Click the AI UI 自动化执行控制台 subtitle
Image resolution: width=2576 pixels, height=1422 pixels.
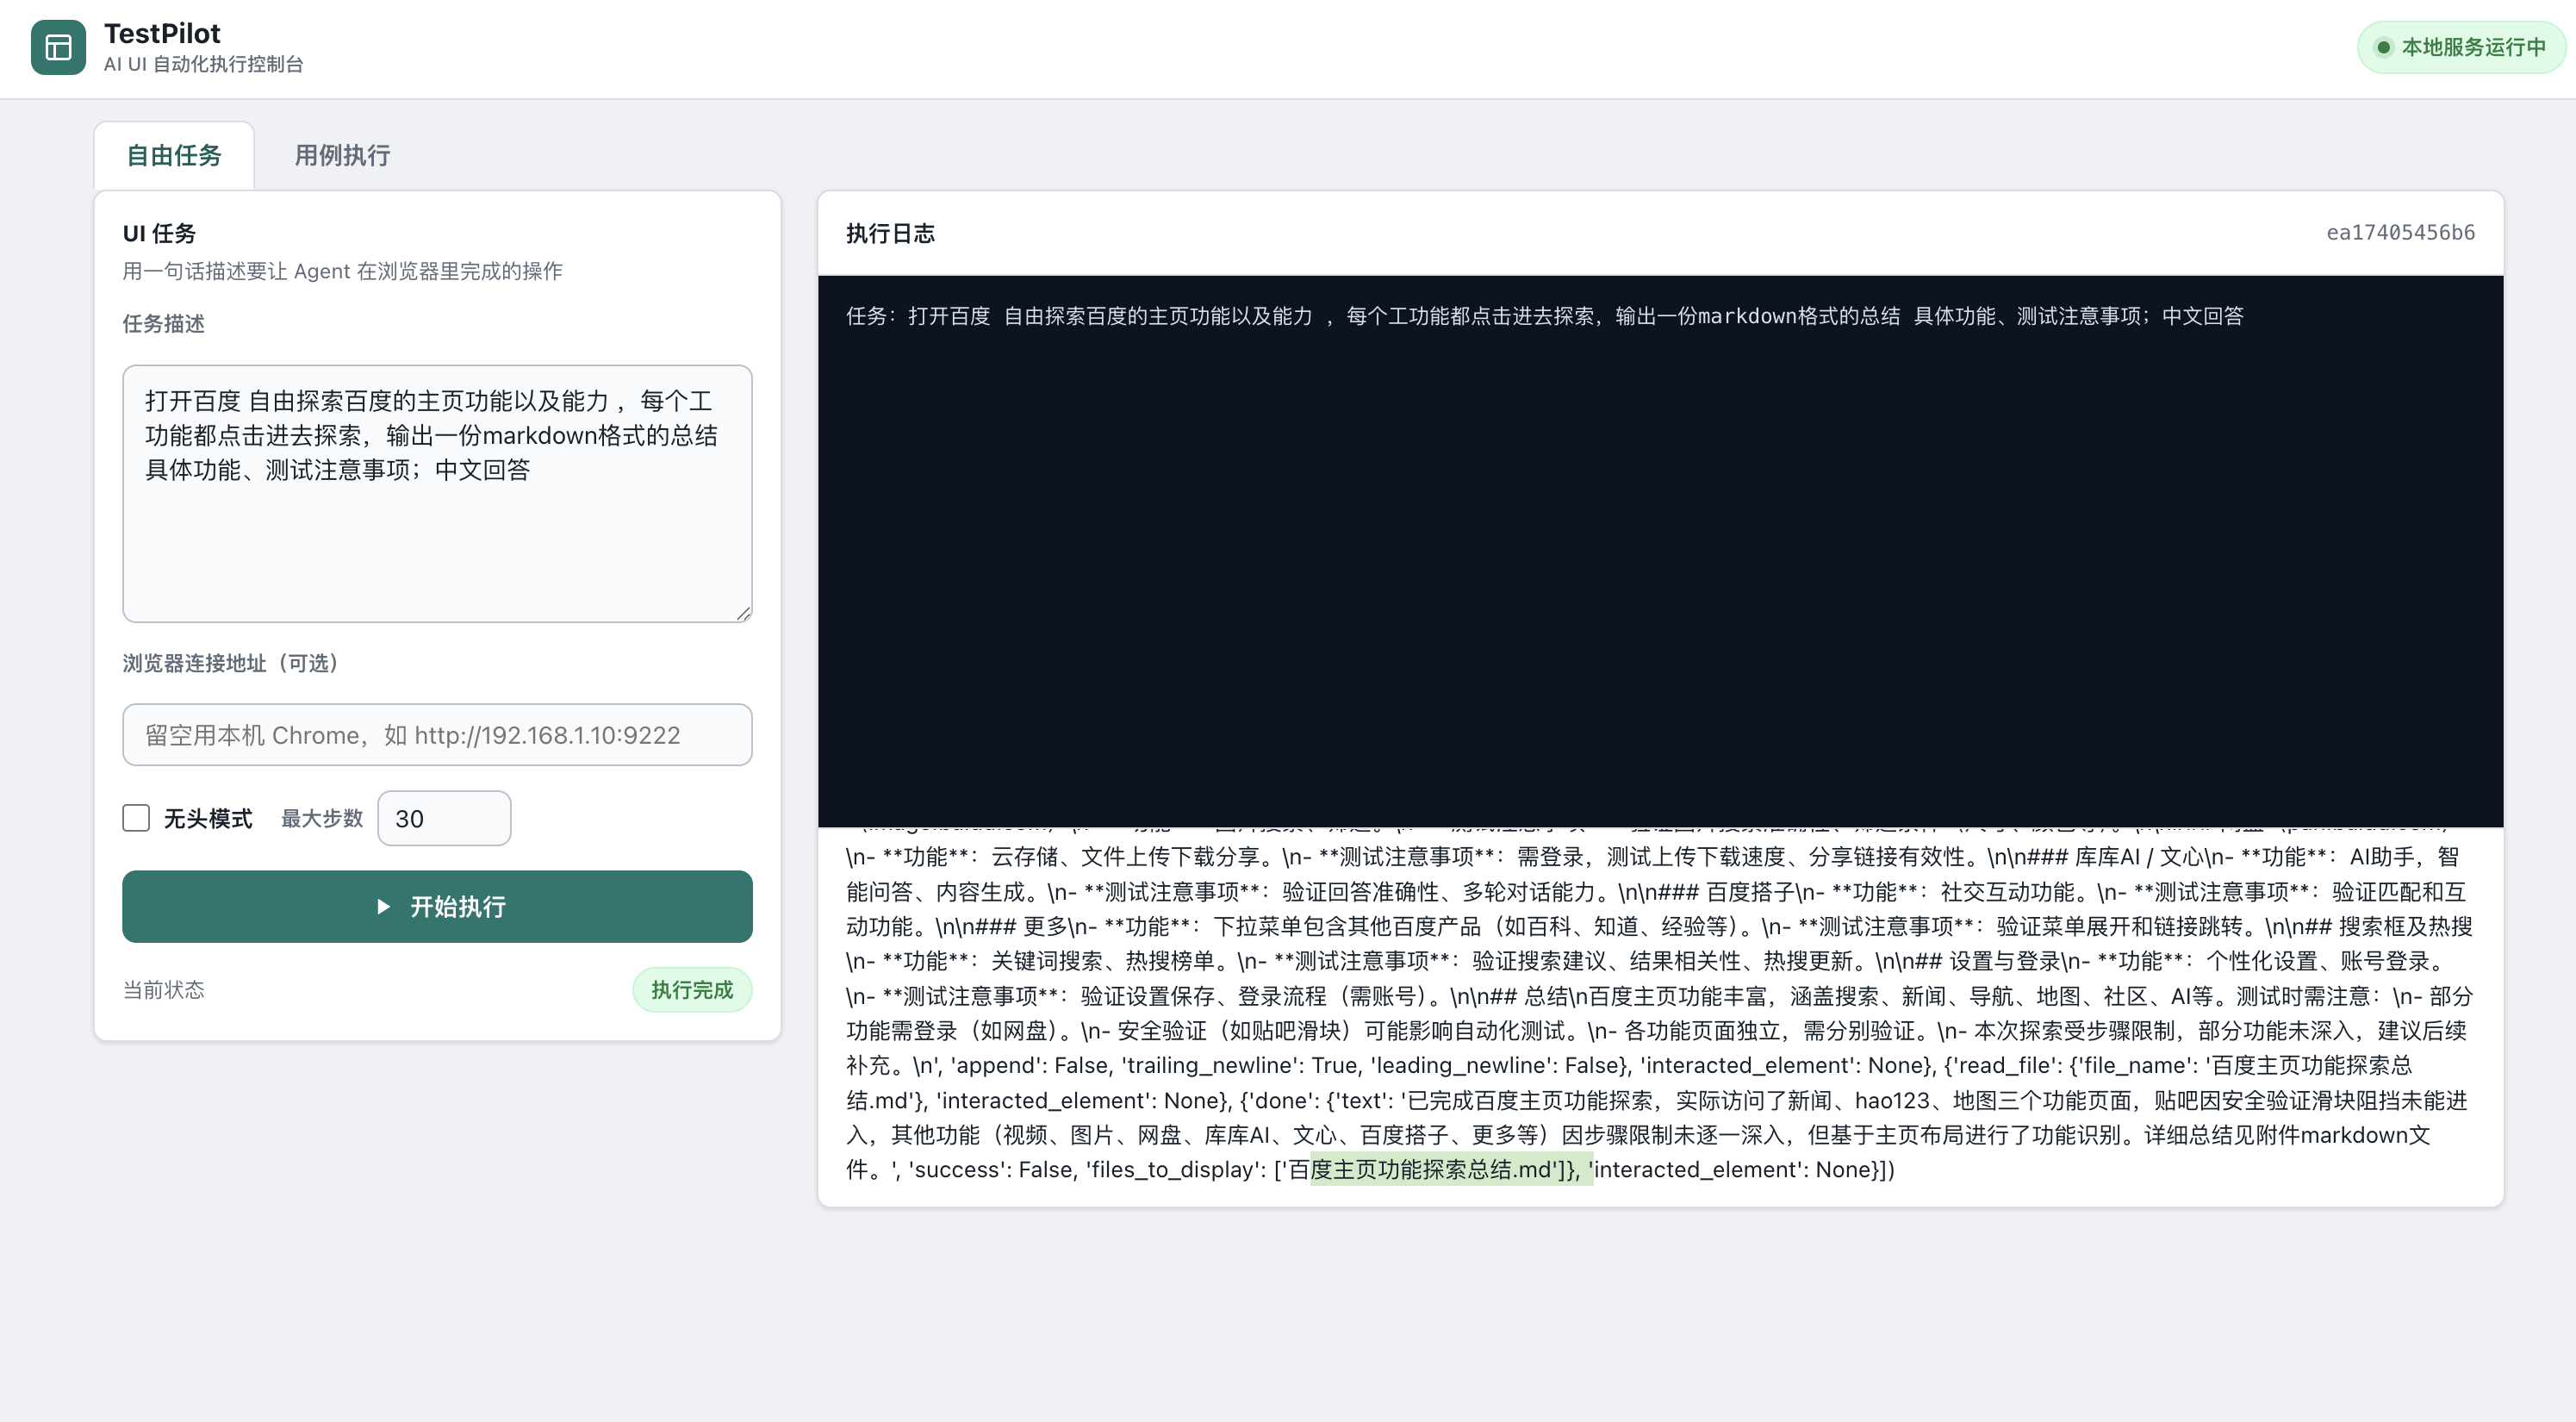click(203, 64)
